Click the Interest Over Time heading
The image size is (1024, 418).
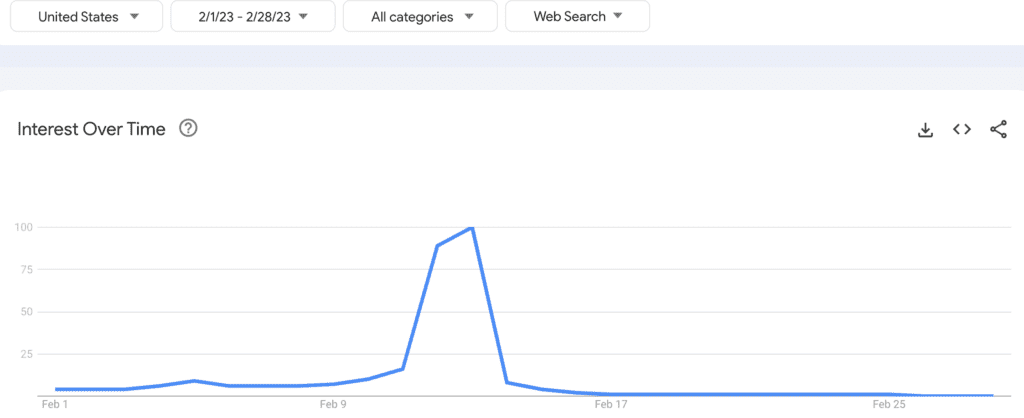91,129
